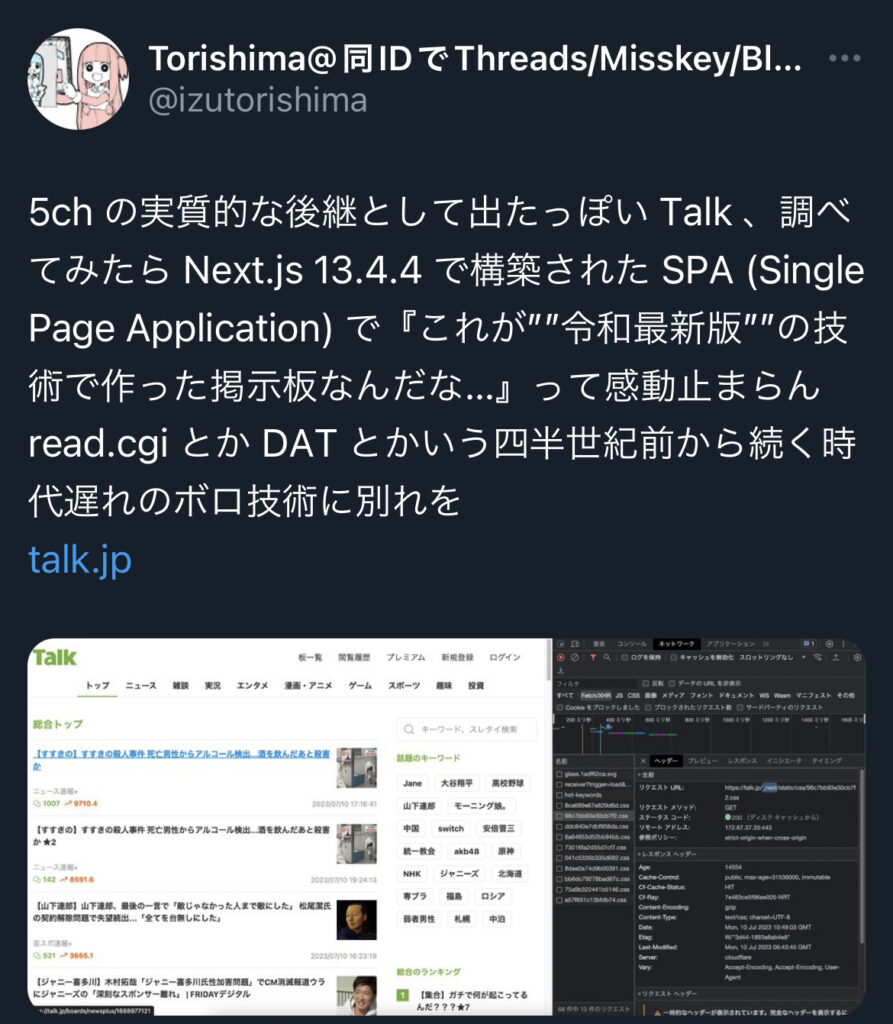This screenshot has width=893, height=1024.
Task: Open the three-dot more options menu
Action: pyautogui.click(x=845, y=58)
